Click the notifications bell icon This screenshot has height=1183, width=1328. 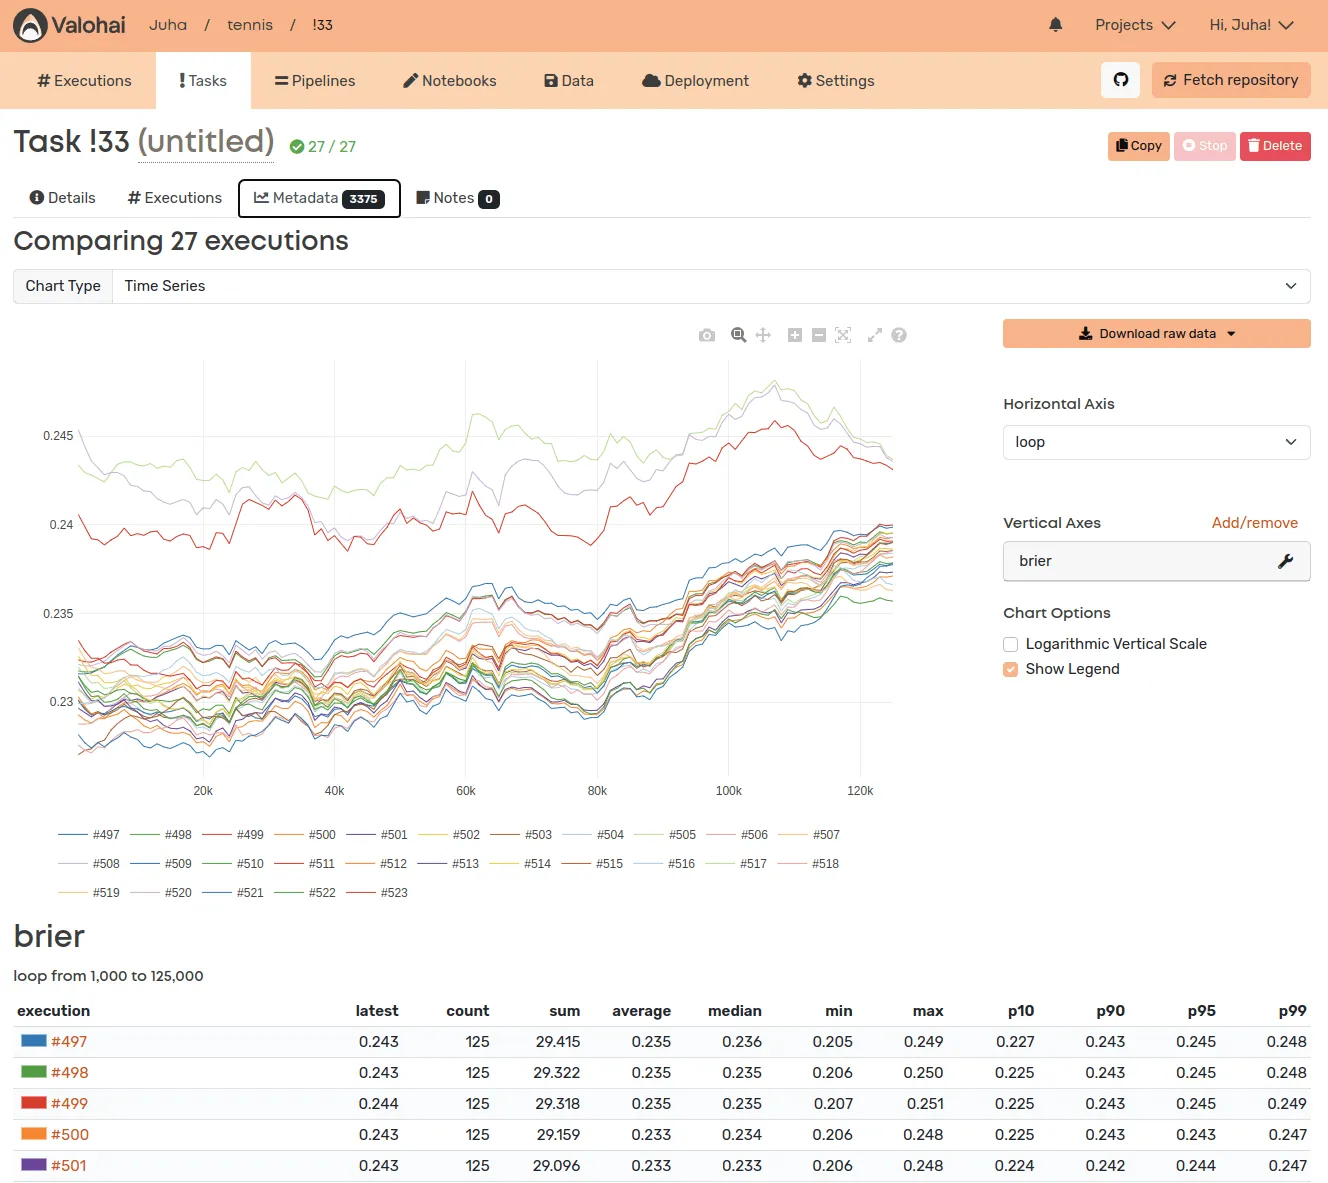[1055, 25]
